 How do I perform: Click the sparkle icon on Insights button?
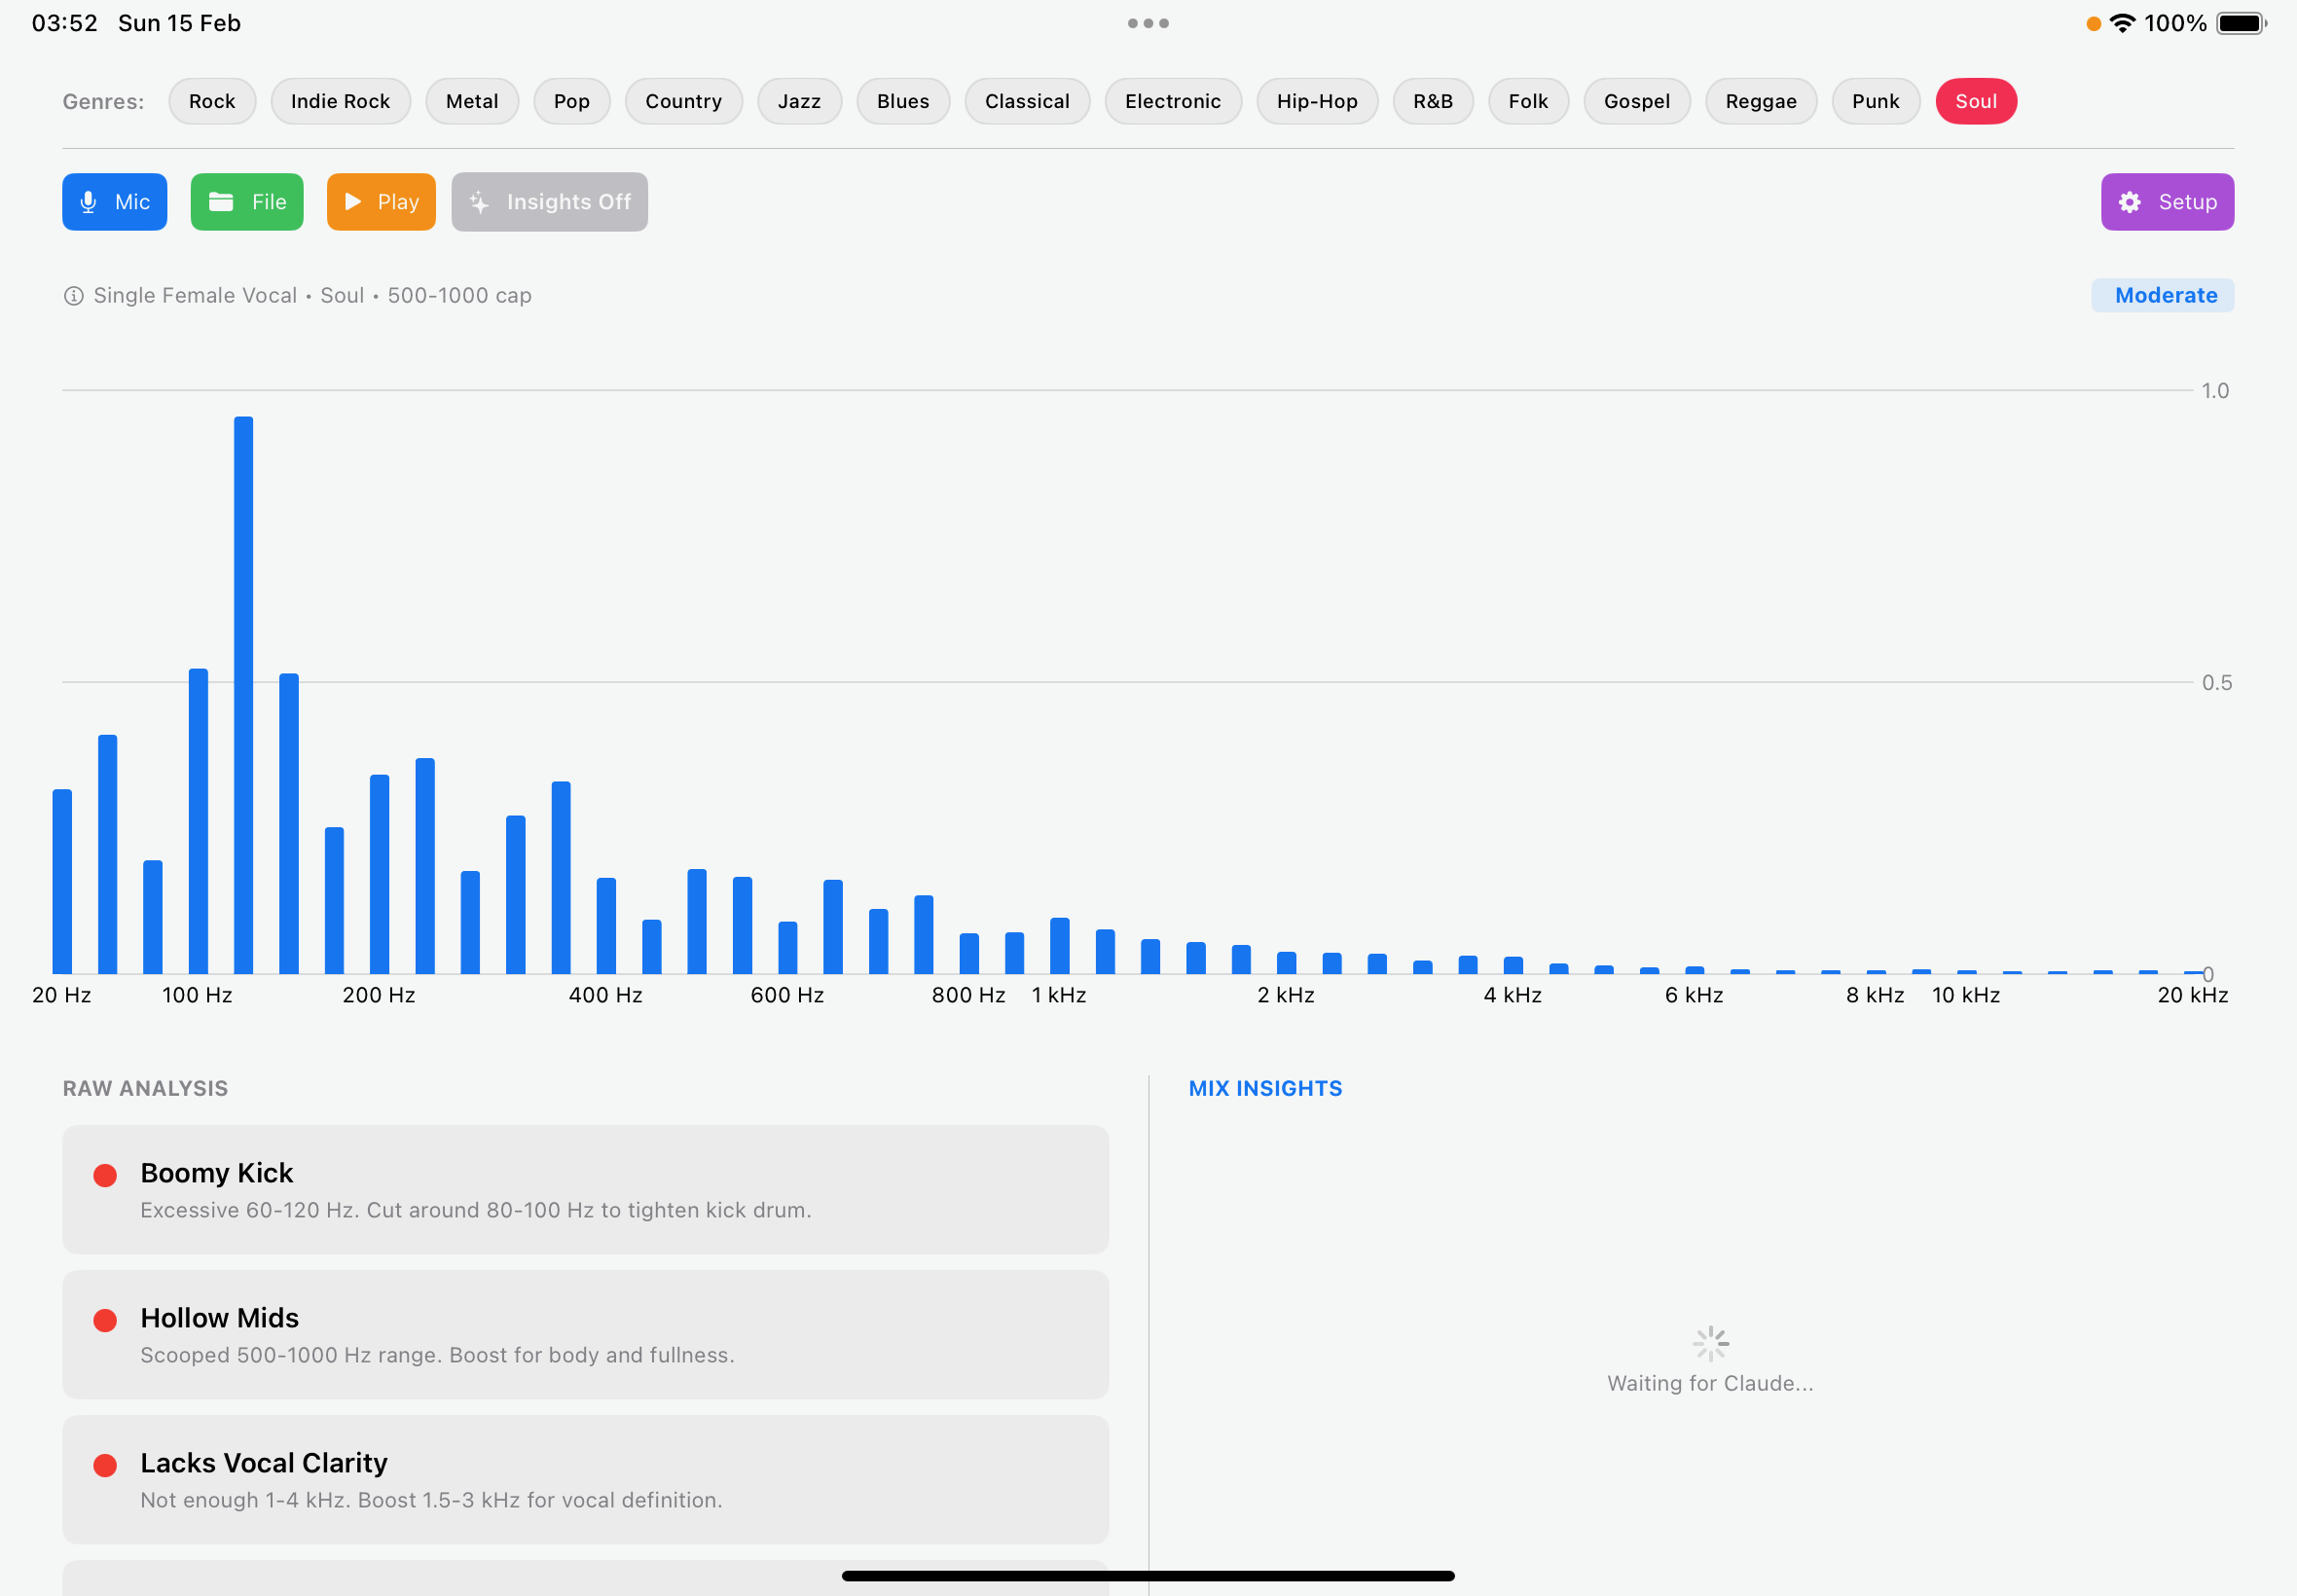[x=479, y=202]
